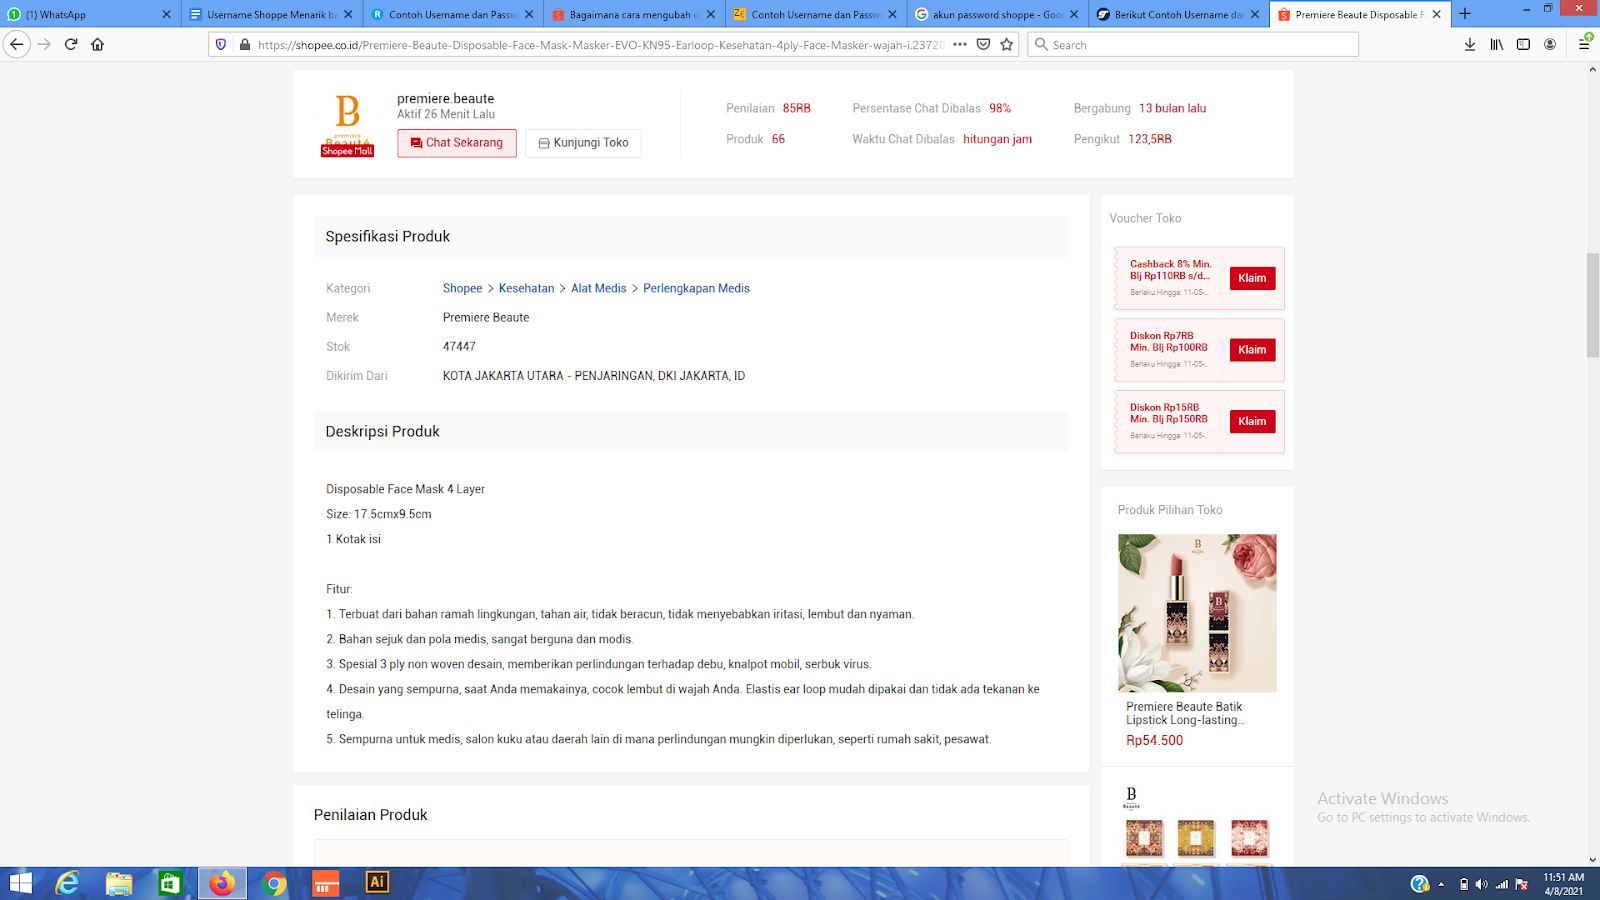Go back with the browser back arrow

point(17,44)
